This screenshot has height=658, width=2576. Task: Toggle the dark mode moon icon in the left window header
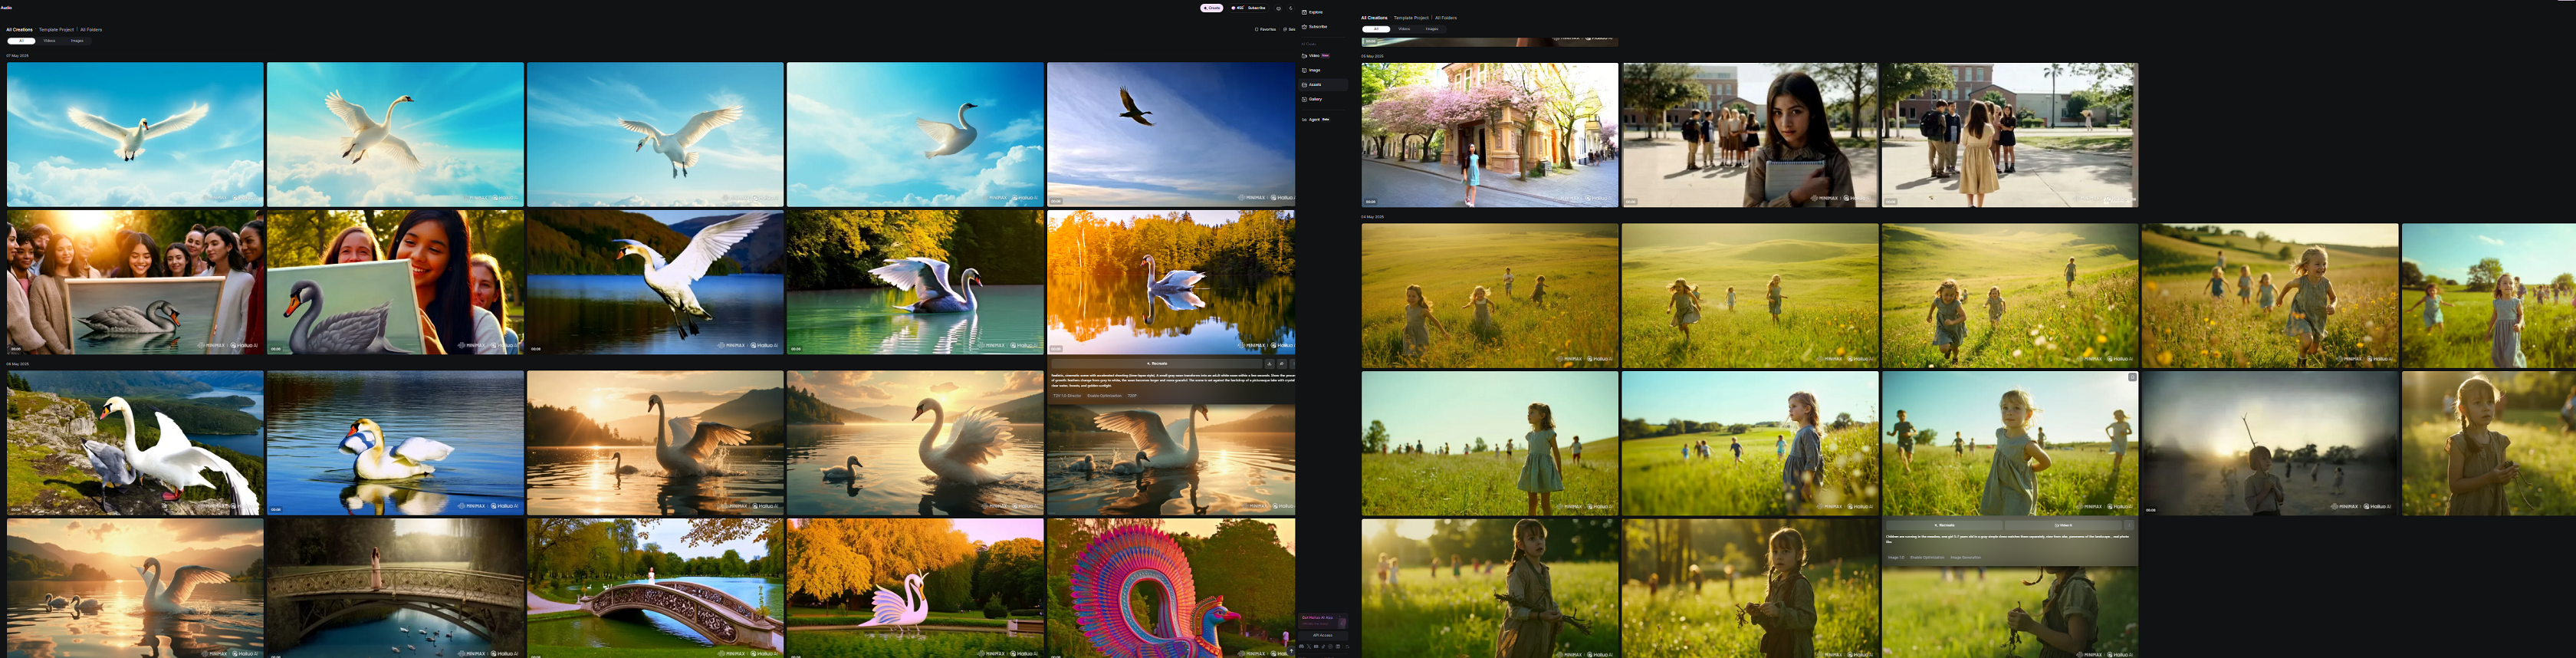pyautogui.click(x=1291, y=8)
